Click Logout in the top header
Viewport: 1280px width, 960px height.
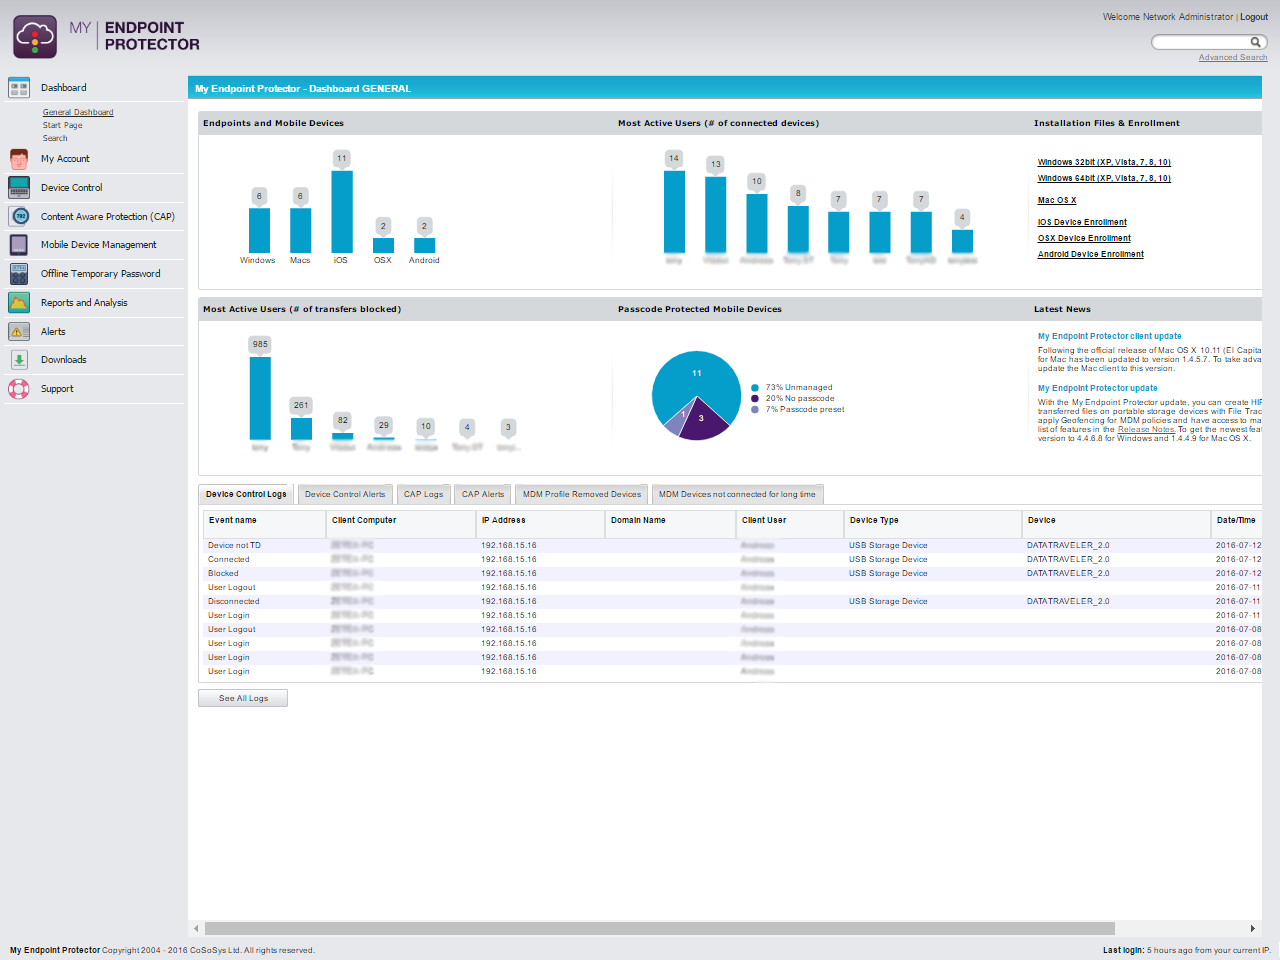[1254, 17]
